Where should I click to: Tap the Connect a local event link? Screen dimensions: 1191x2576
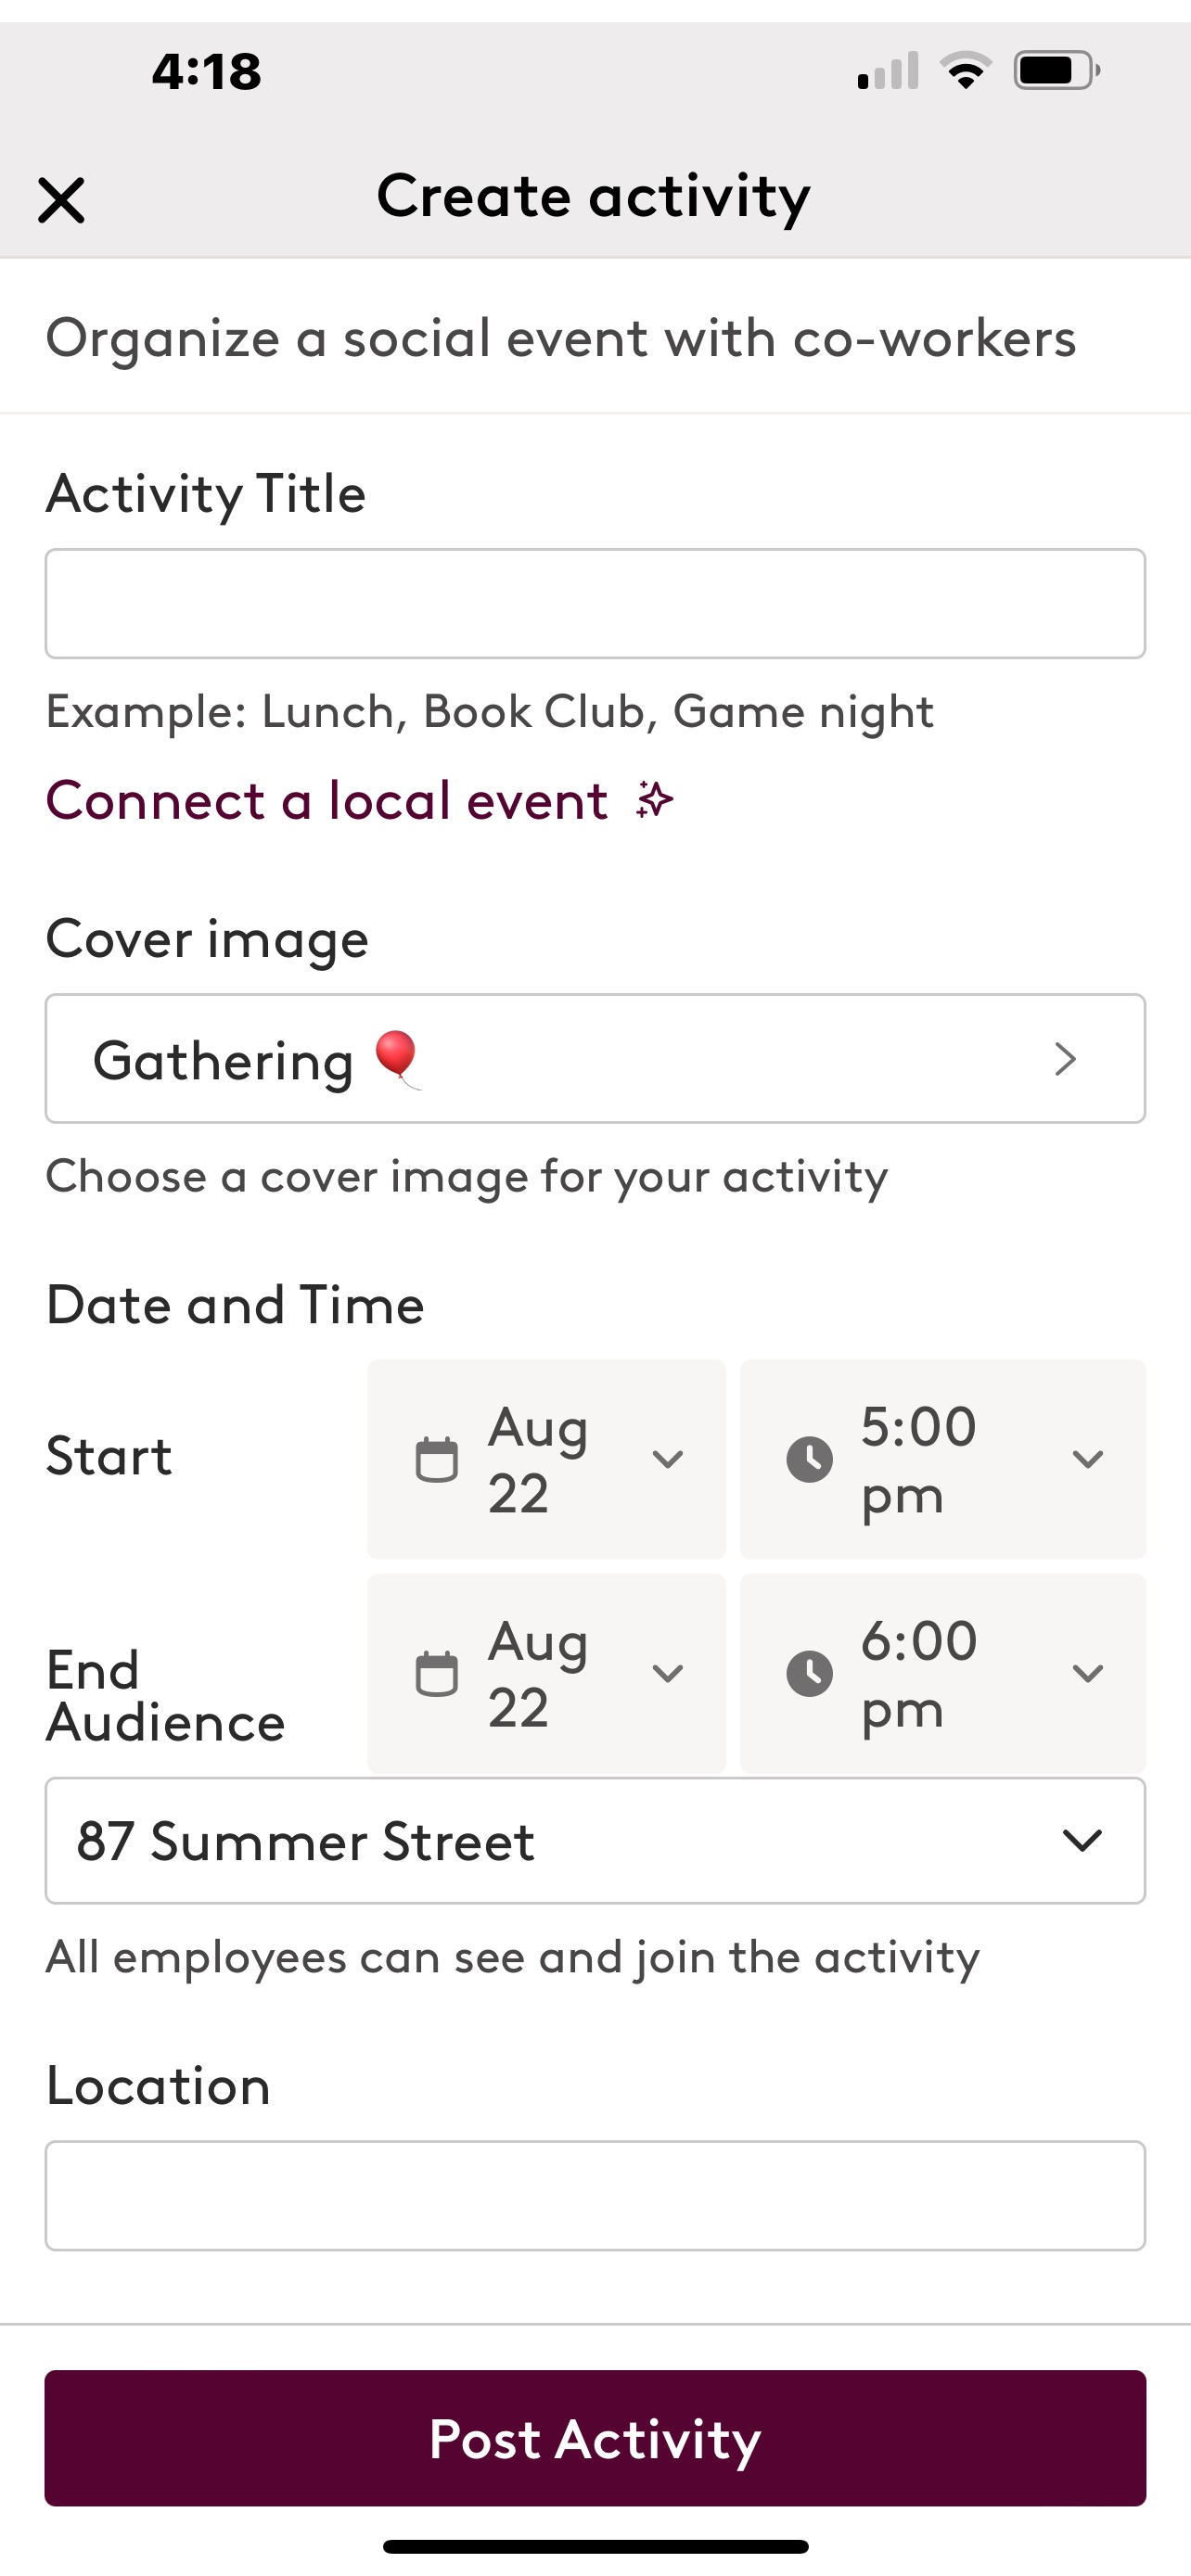[x=327, y=801]
